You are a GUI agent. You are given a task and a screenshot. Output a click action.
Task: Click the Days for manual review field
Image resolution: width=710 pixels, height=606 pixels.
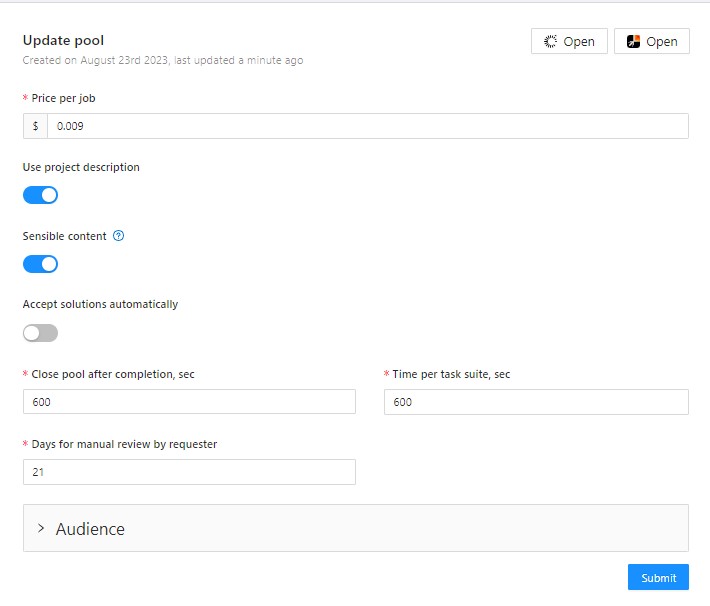(x=189, y=472)
